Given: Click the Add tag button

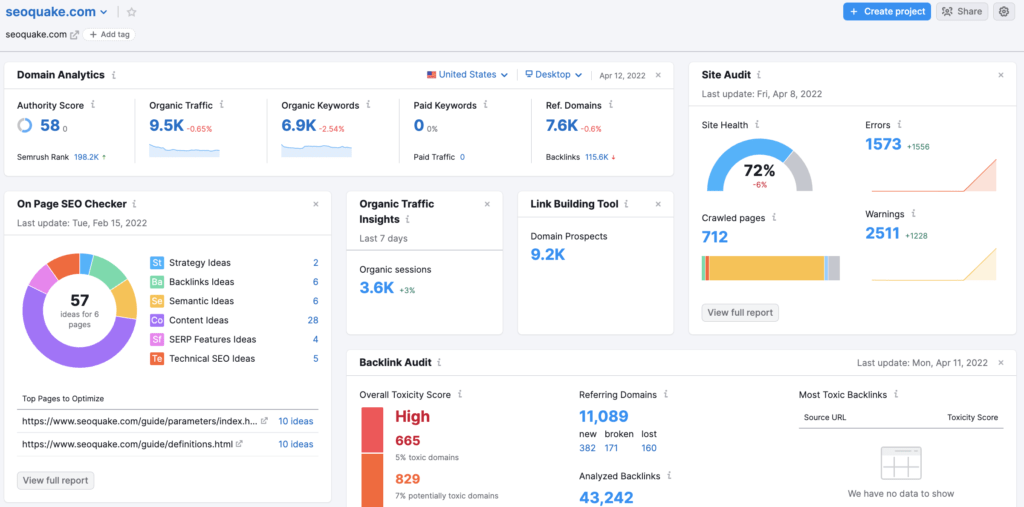Looking at the screenshot, I should tap(110, 34).
